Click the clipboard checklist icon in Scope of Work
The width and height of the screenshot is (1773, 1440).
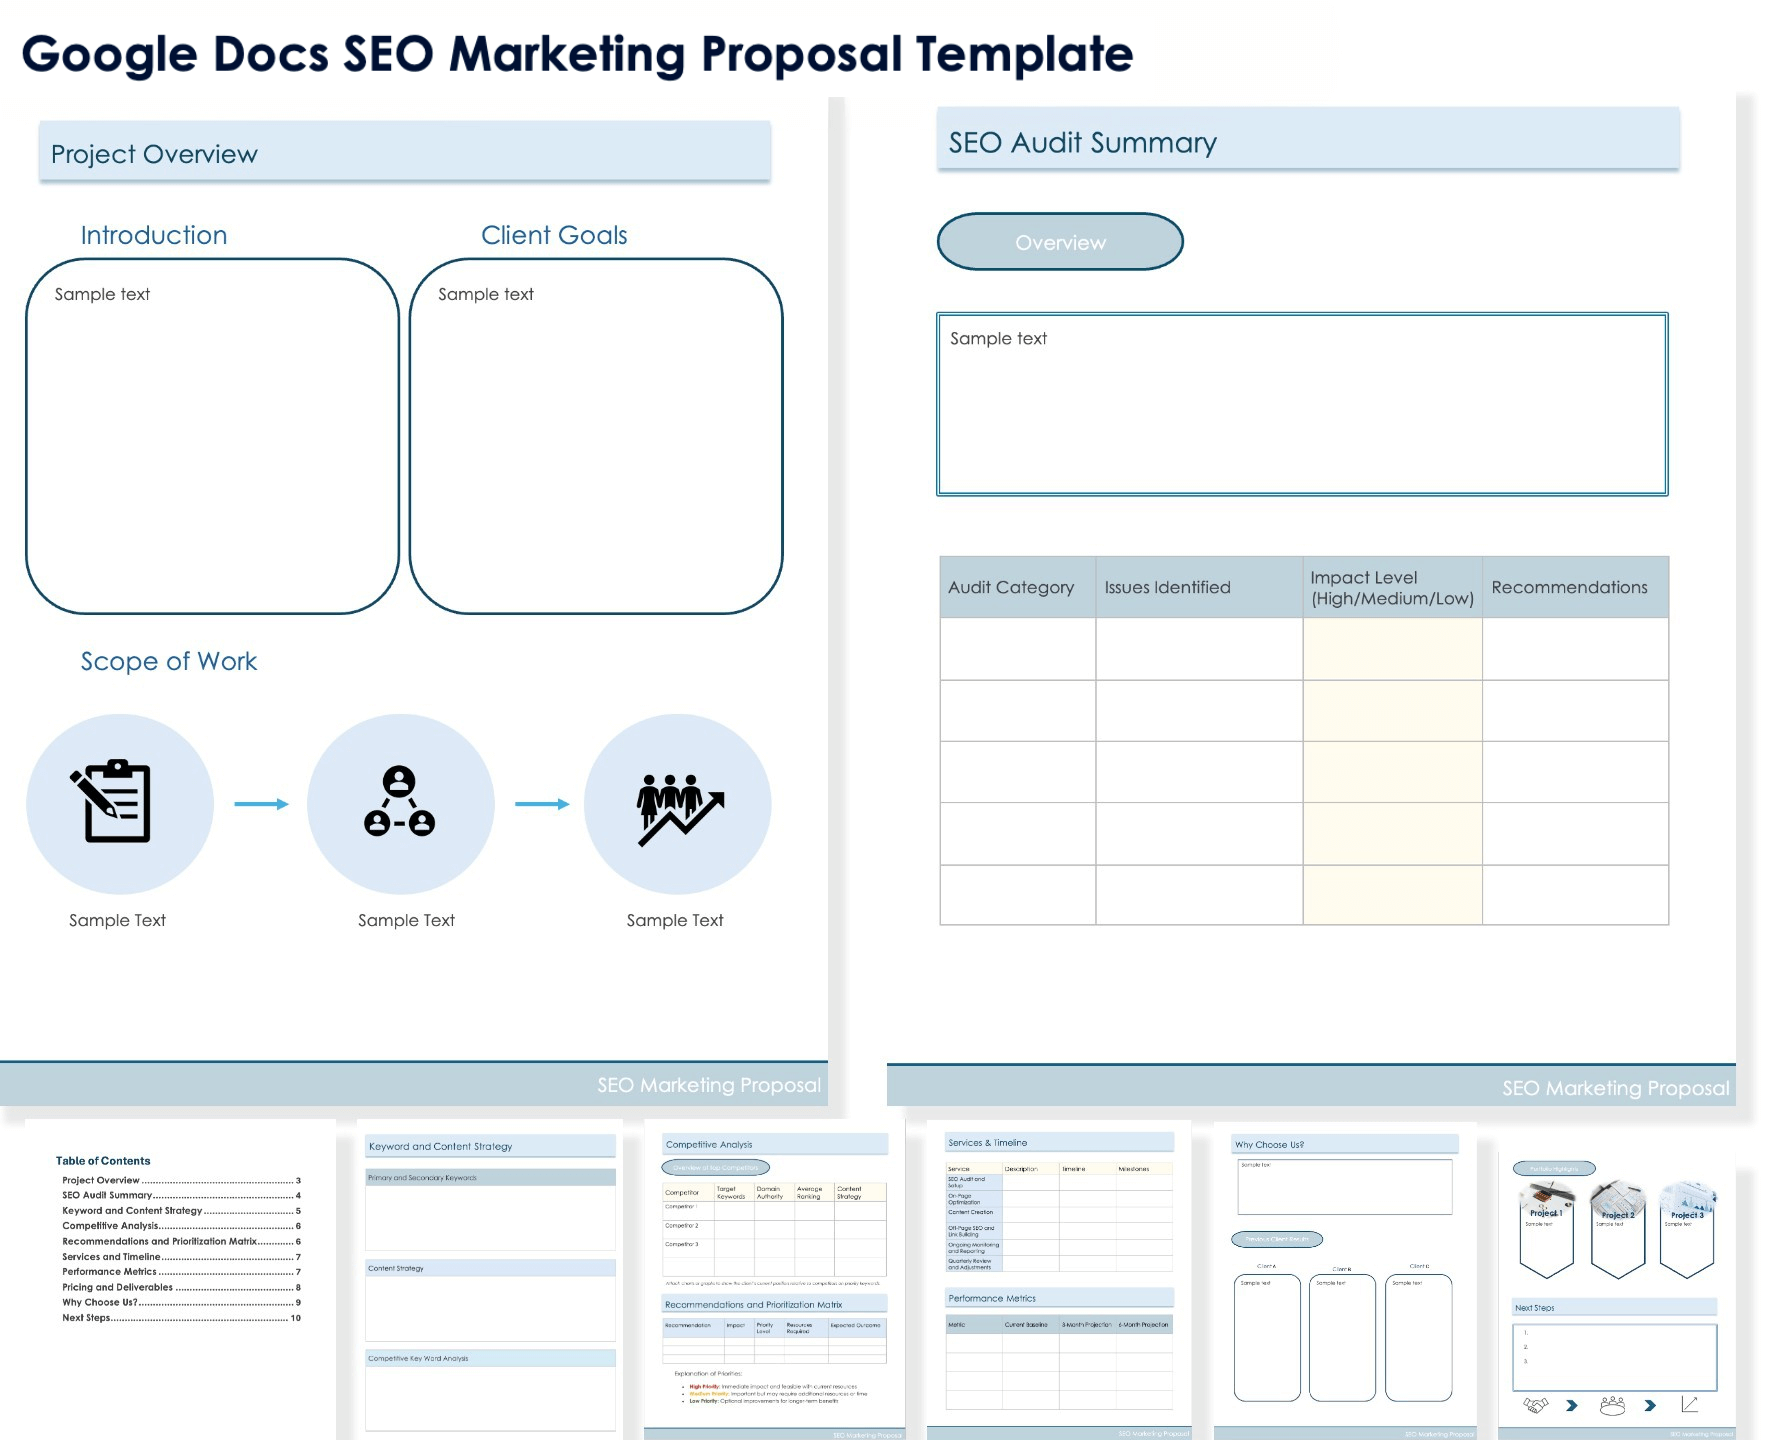coord(111,802)
